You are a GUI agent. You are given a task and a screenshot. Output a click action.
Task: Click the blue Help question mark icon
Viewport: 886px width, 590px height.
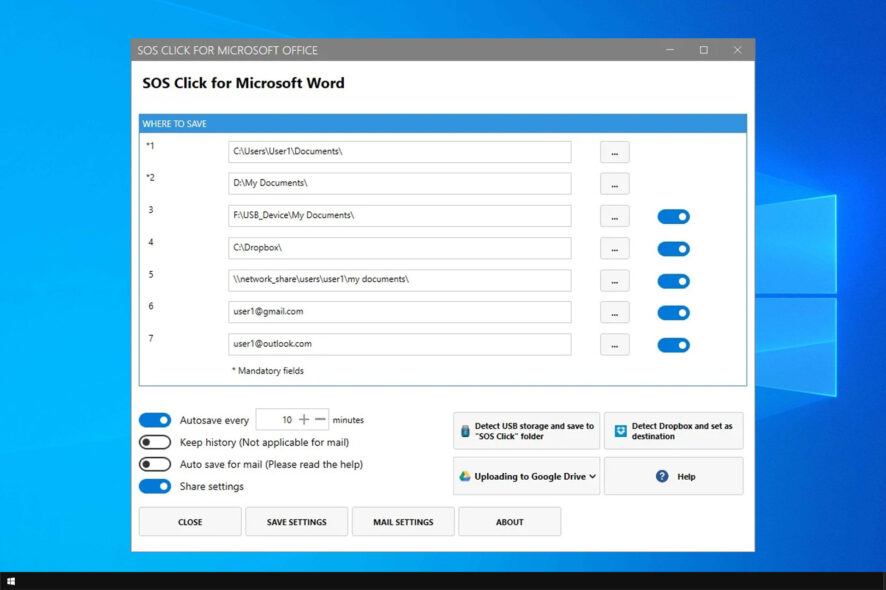(x=662, y=476)
